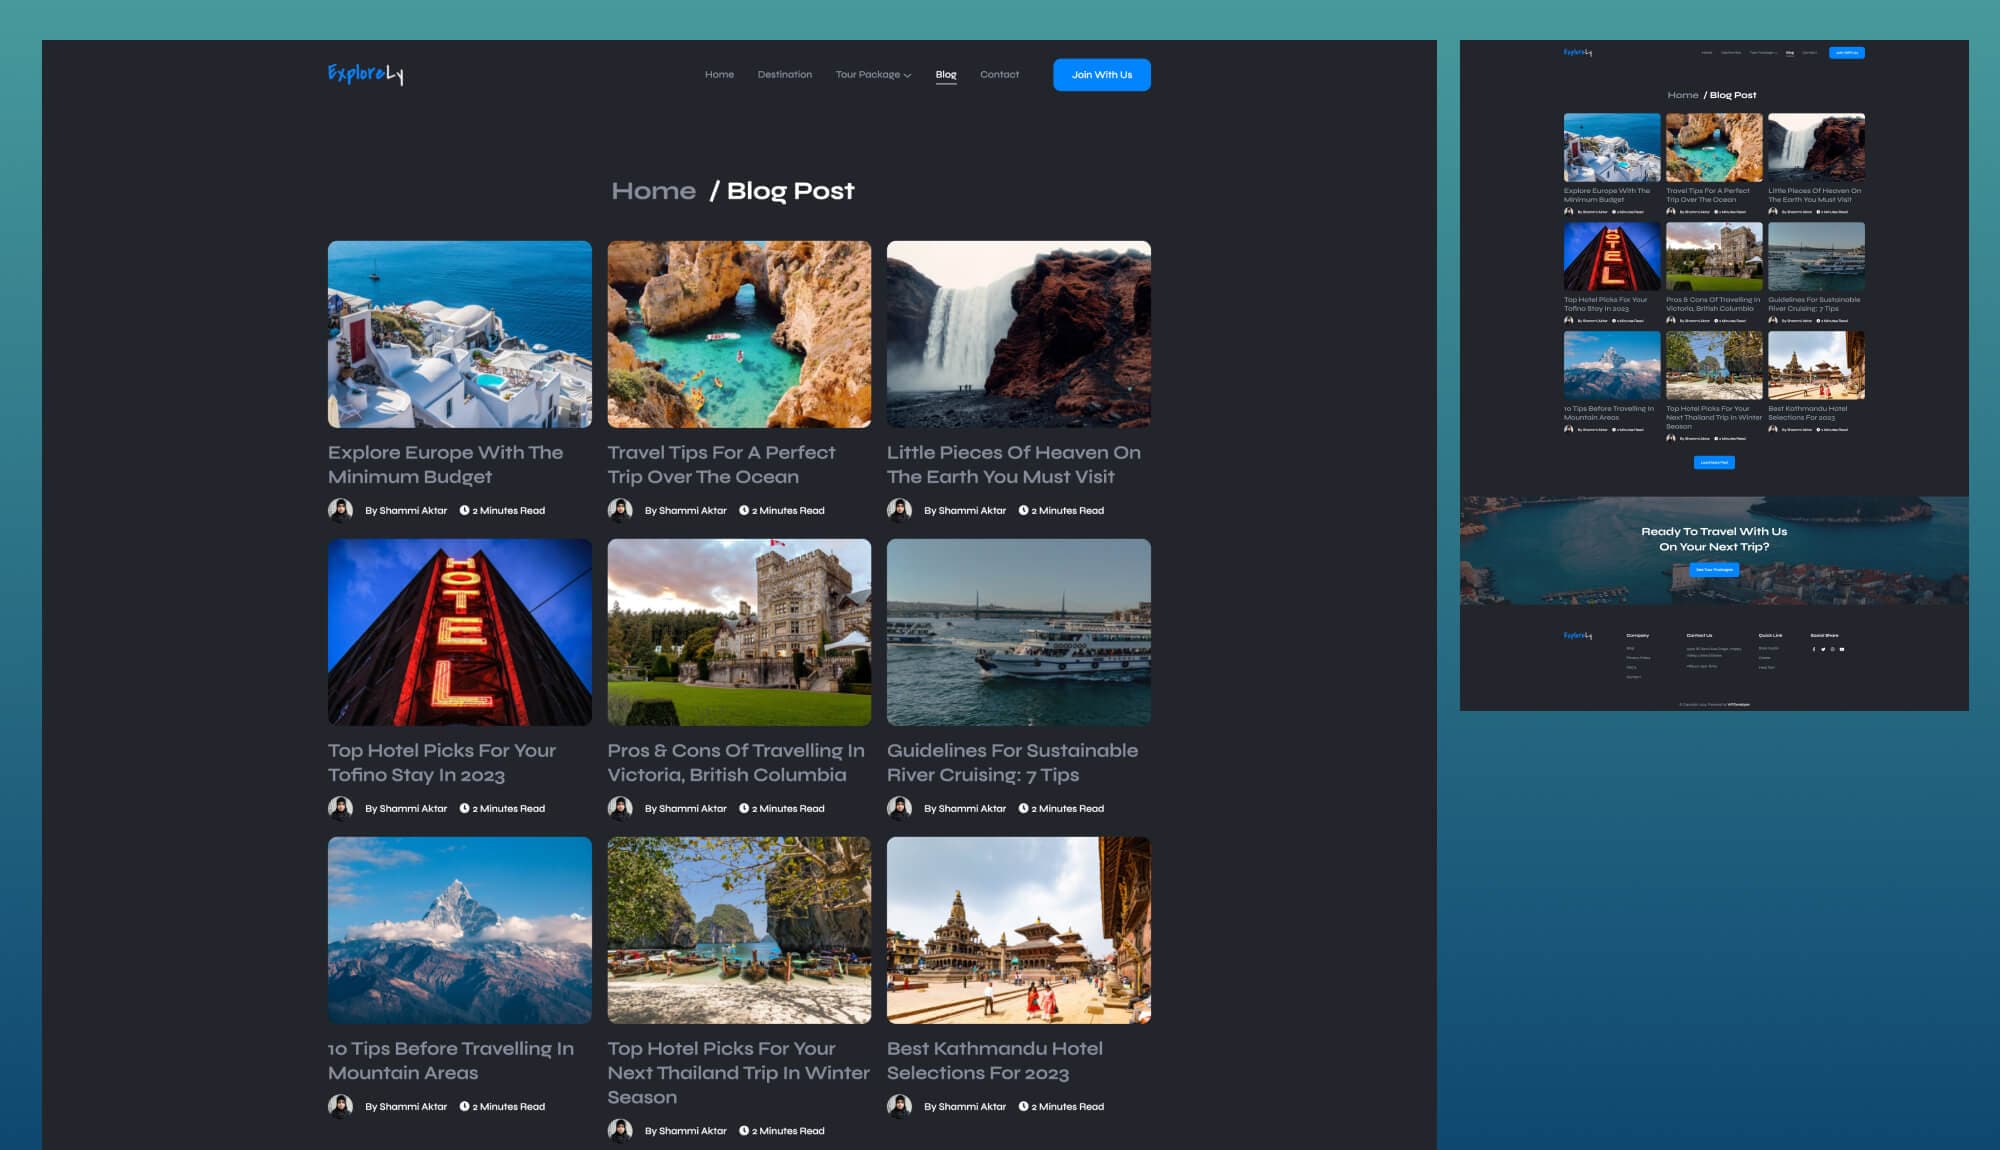Navigate to Home in the top menu
Image resolution: width=2000 pixels, height=1150 pixels.
click(719, 74)
